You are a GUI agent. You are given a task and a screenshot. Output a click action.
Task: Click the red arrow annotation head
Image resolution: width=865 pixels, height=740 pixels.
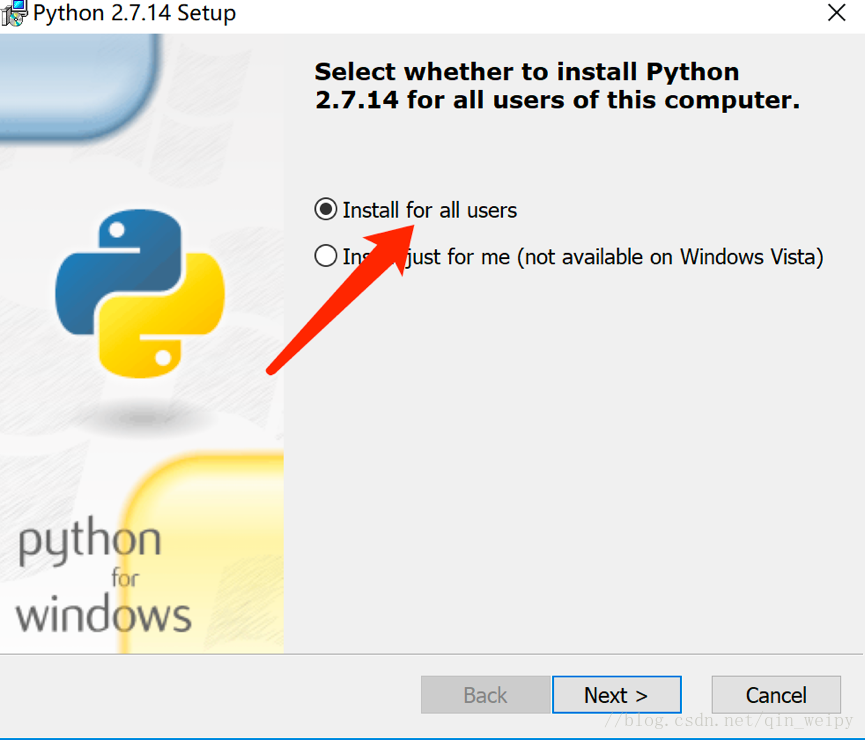click(394, 247)
